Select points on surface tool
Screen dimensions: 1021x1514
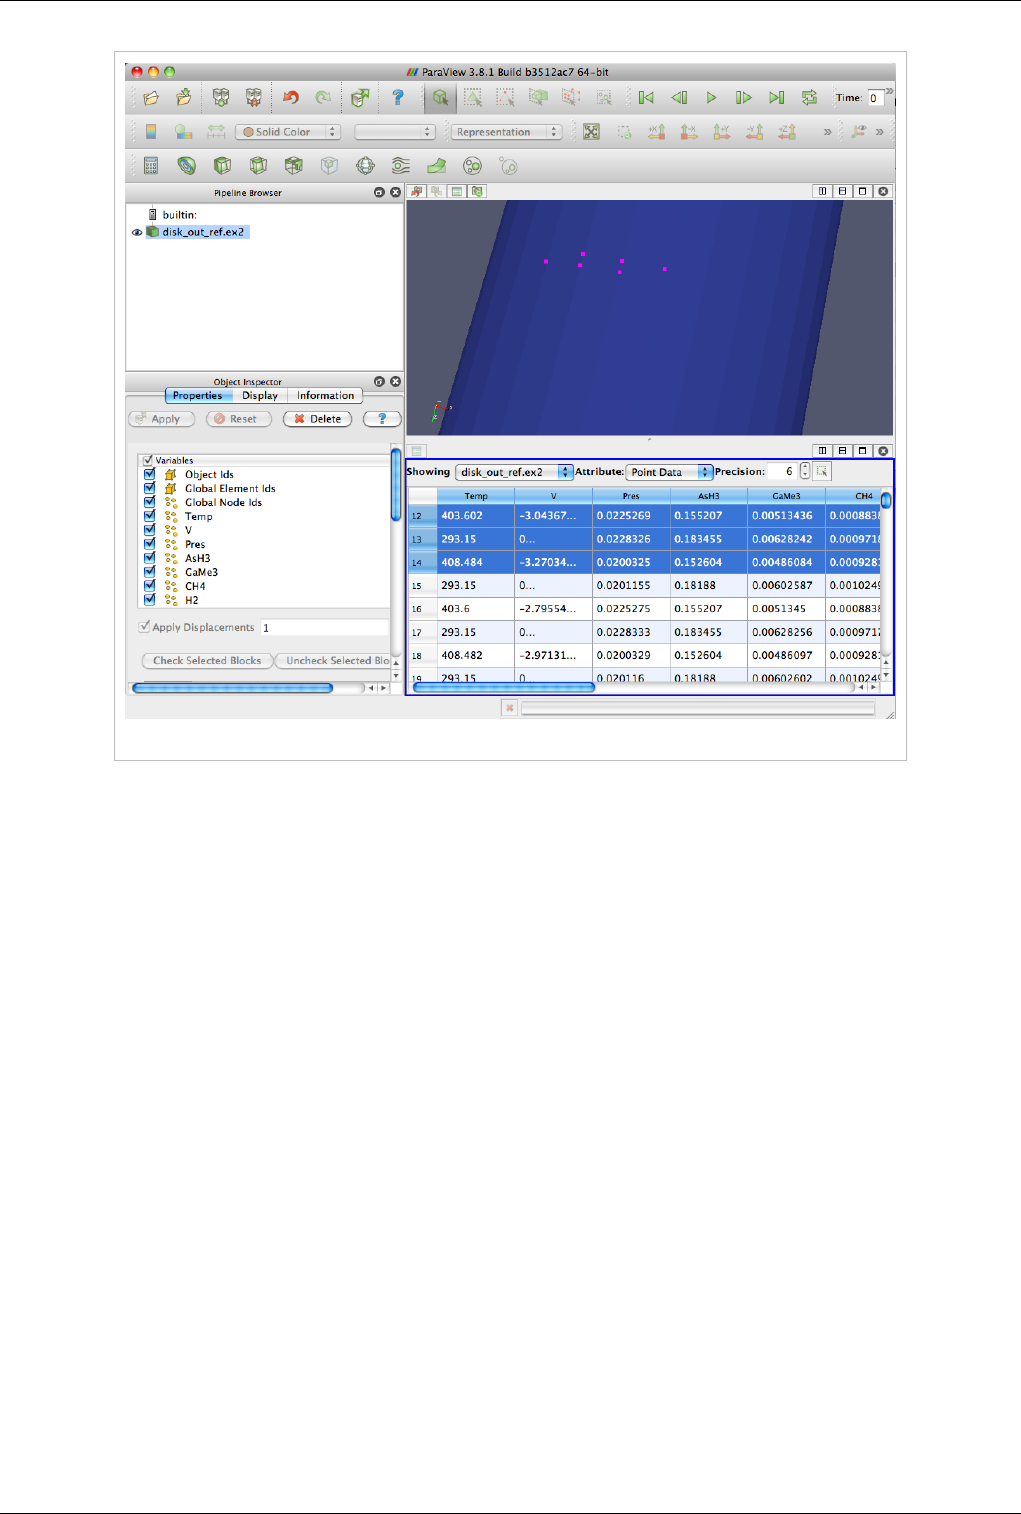click(x=505, y=98)
